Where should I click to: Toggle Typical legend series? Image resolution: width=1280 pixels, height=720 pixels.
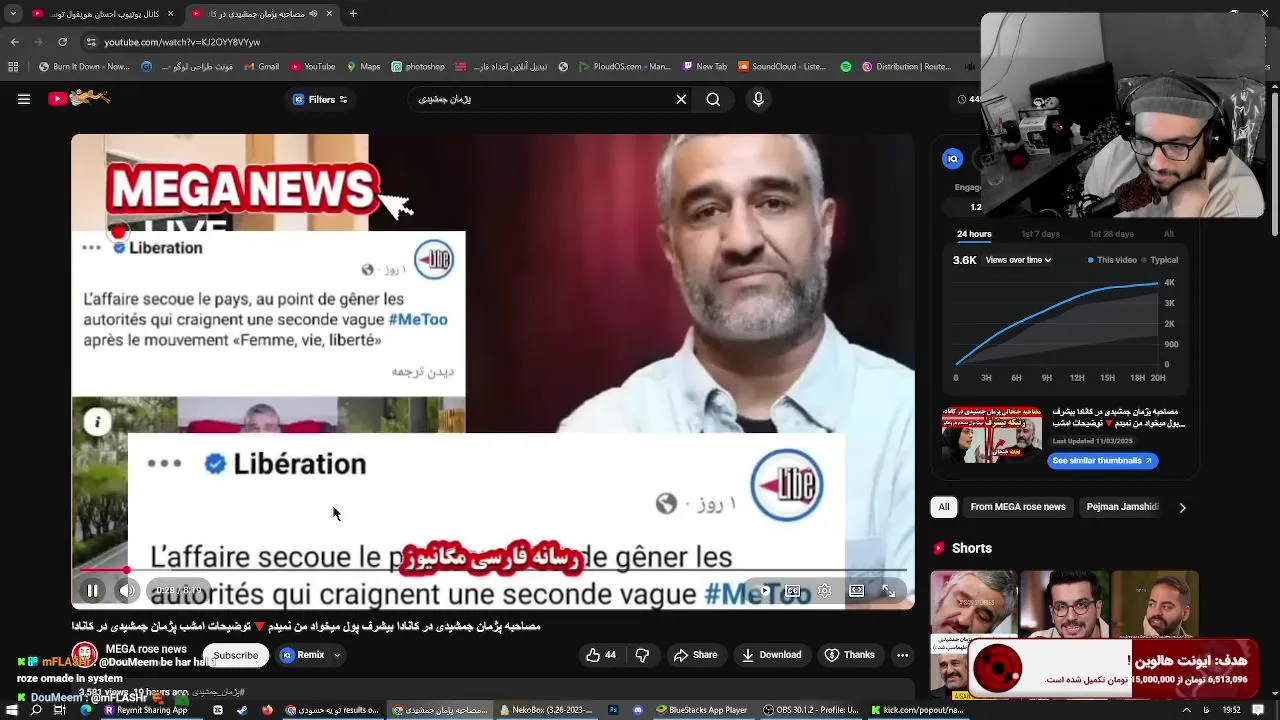click(1160, 260)
